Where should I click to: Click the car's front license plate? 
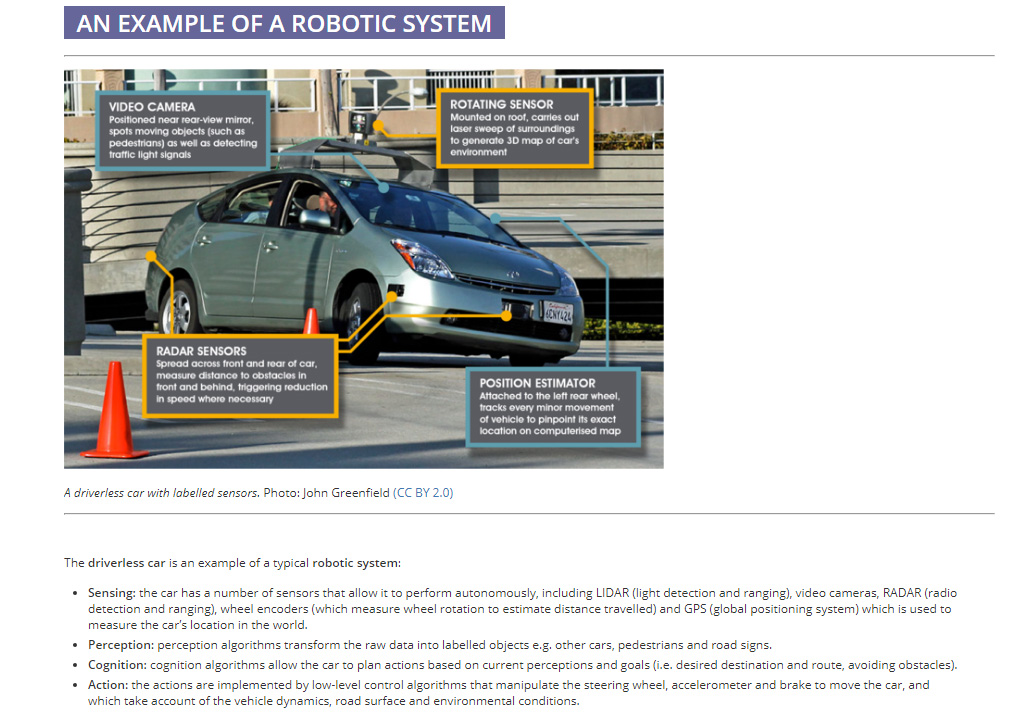(x=557, y=312)
